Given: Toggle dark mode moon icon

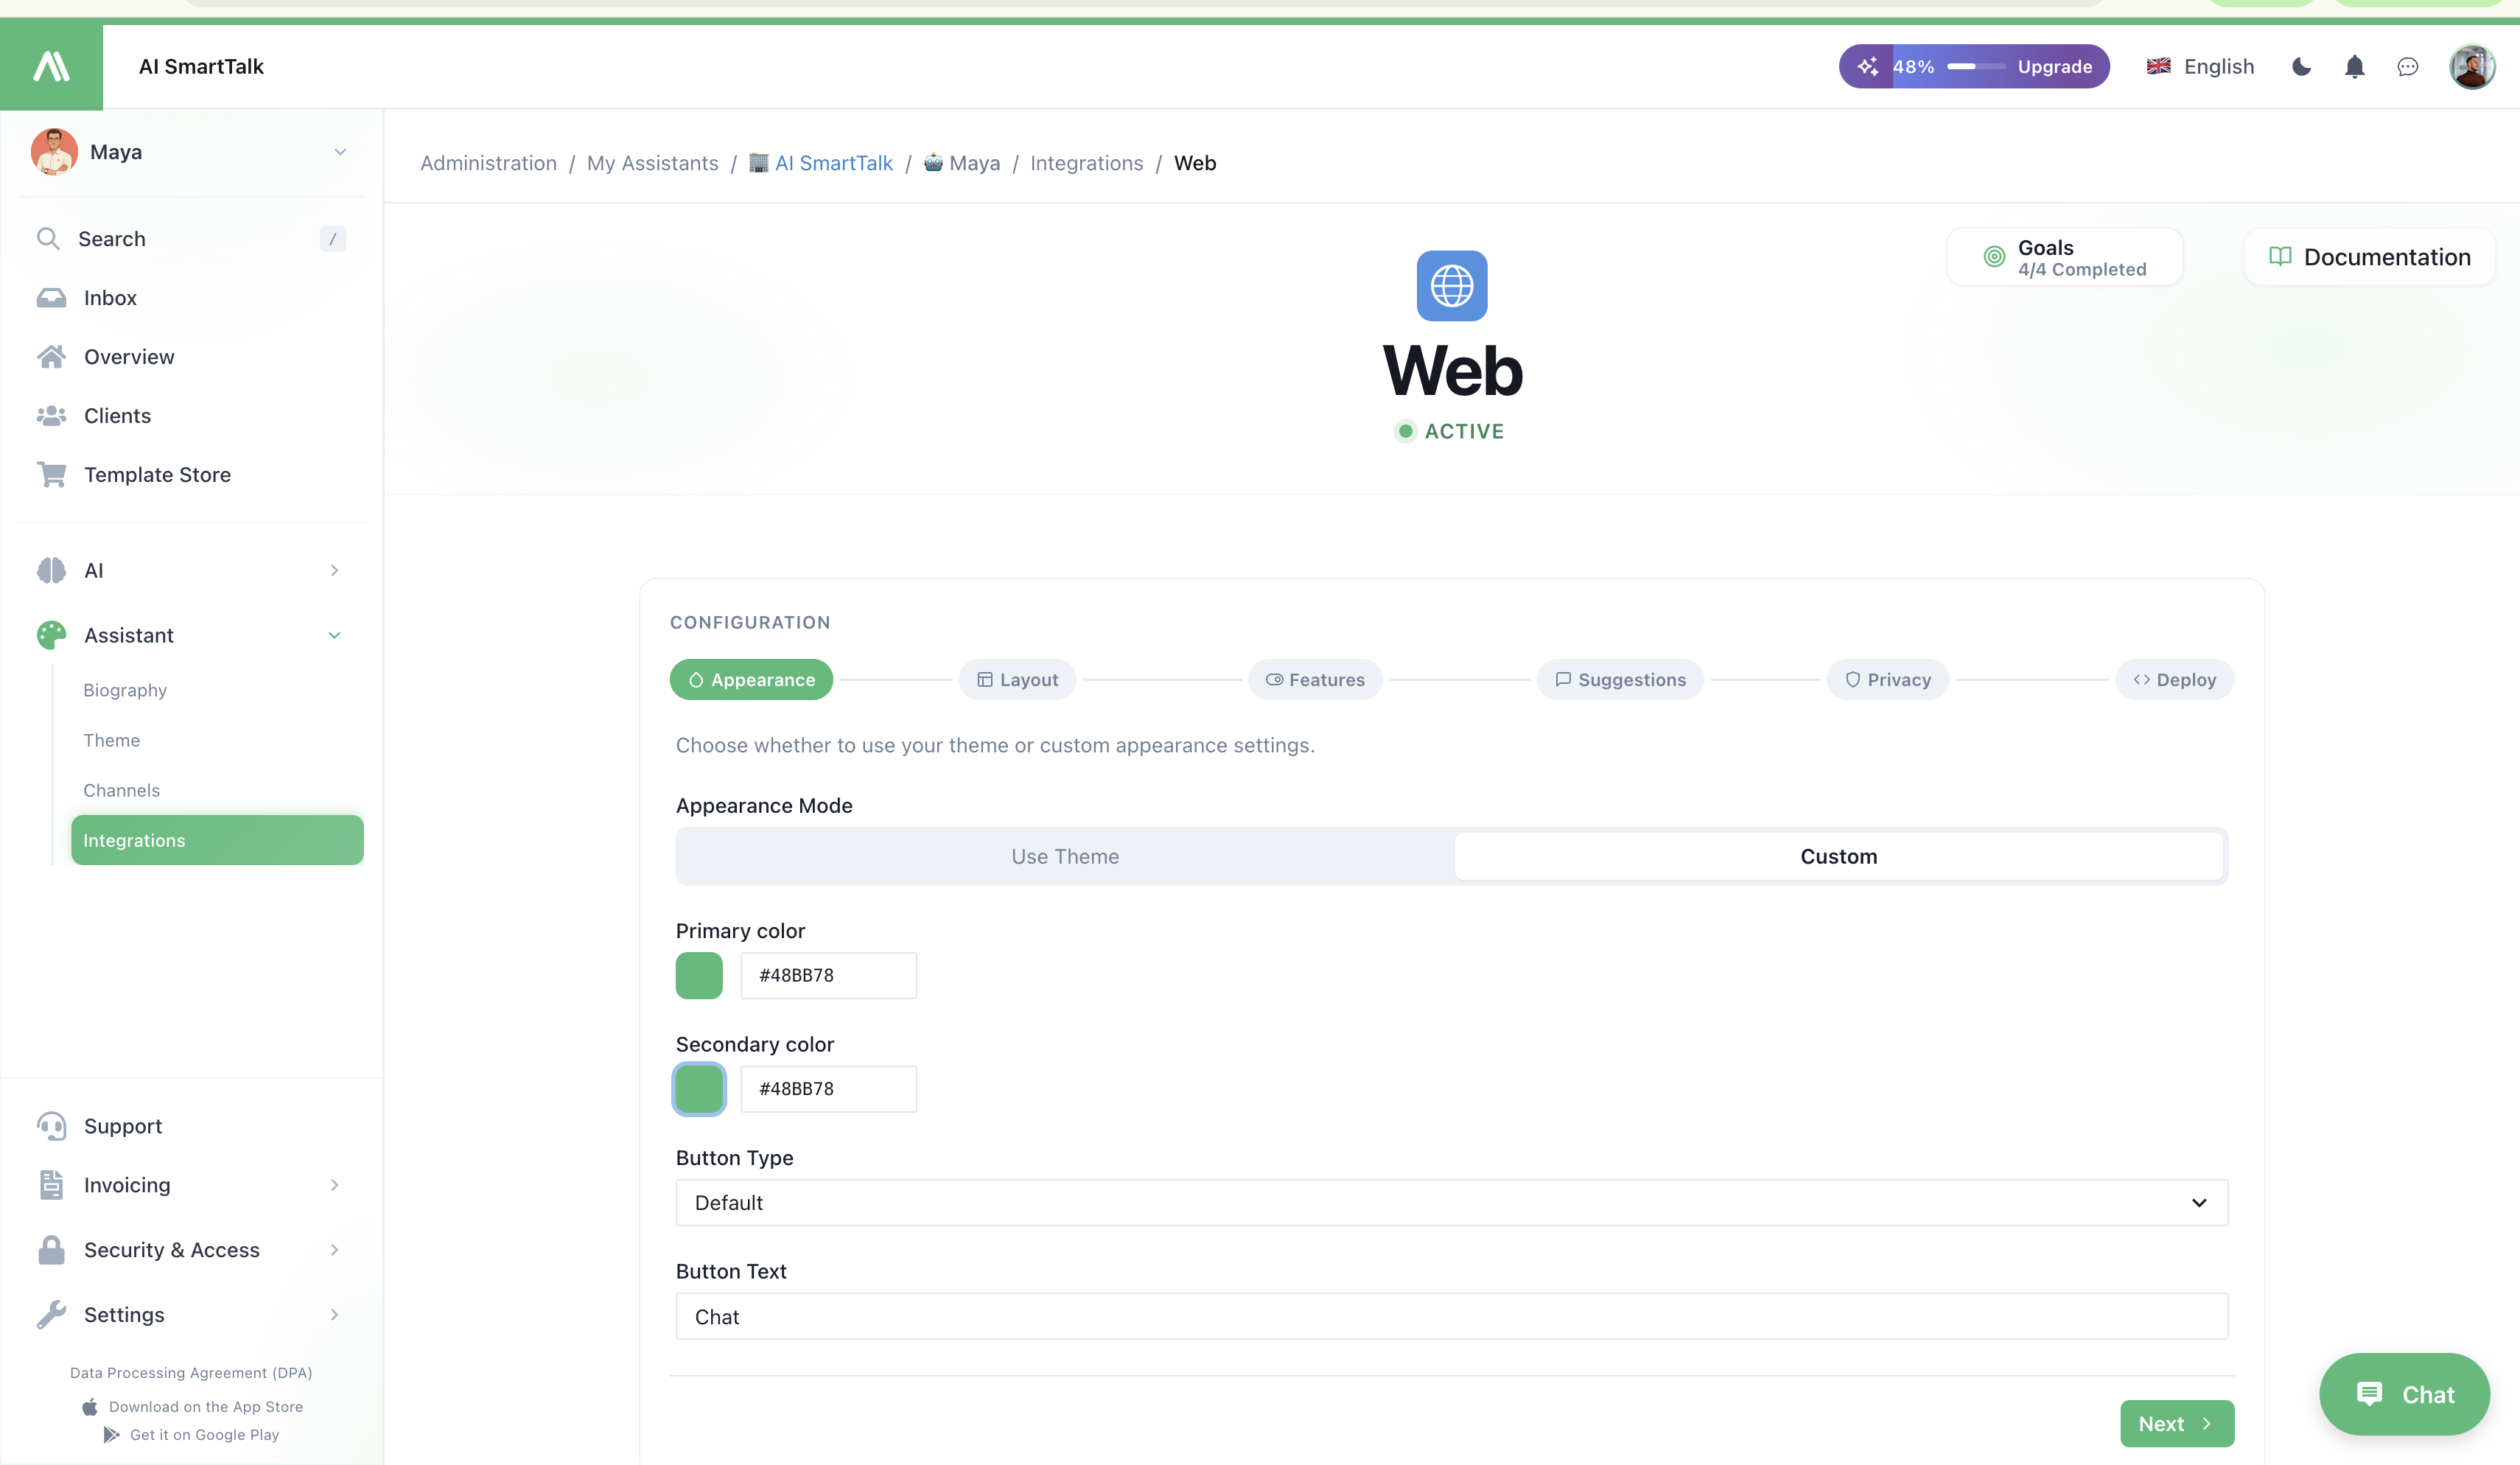Looking at the screenshot, I should pyautogui.click(x=2301, y=67).
